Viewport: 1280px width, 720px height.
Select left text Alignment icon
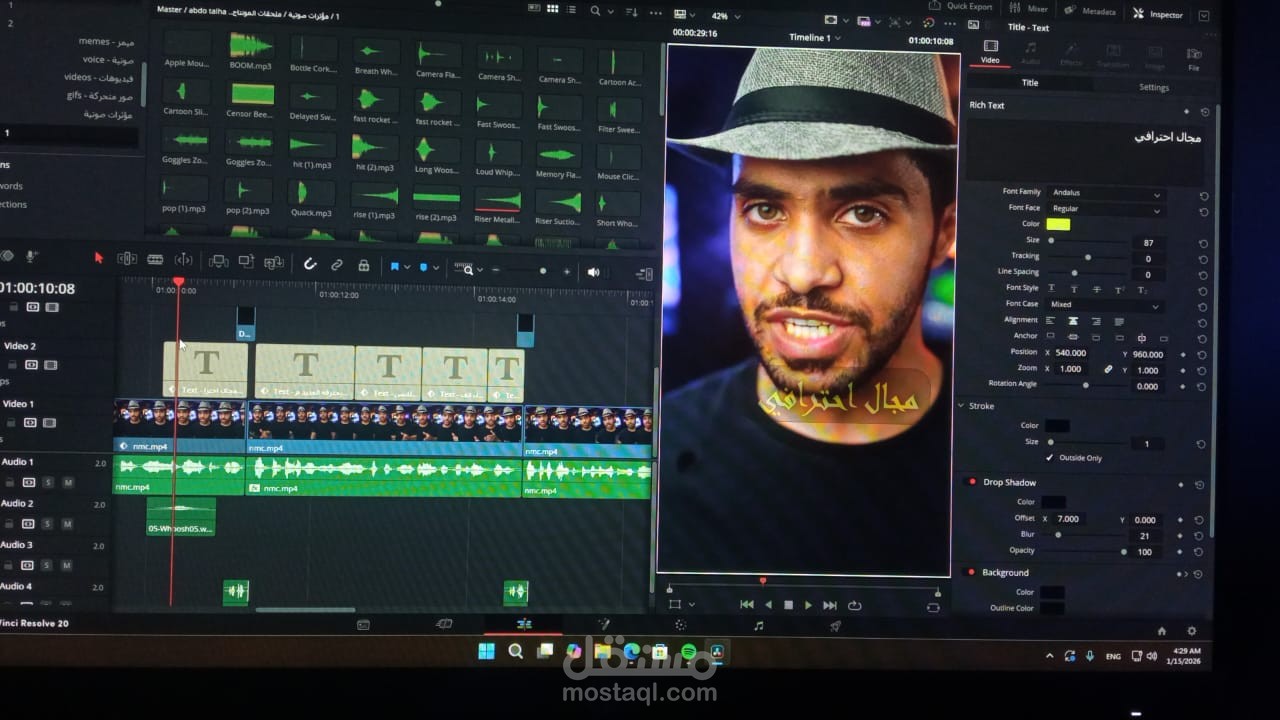tap(1051, 320)
